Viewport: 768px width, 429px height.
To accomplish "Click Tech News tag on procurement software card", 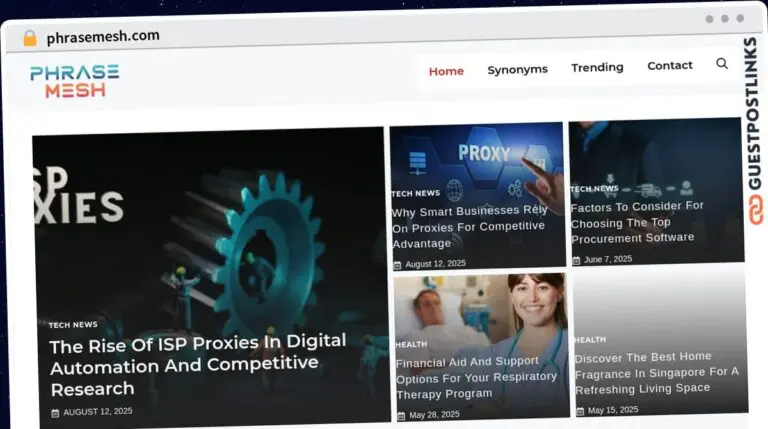I will click(x=595, y=189).
